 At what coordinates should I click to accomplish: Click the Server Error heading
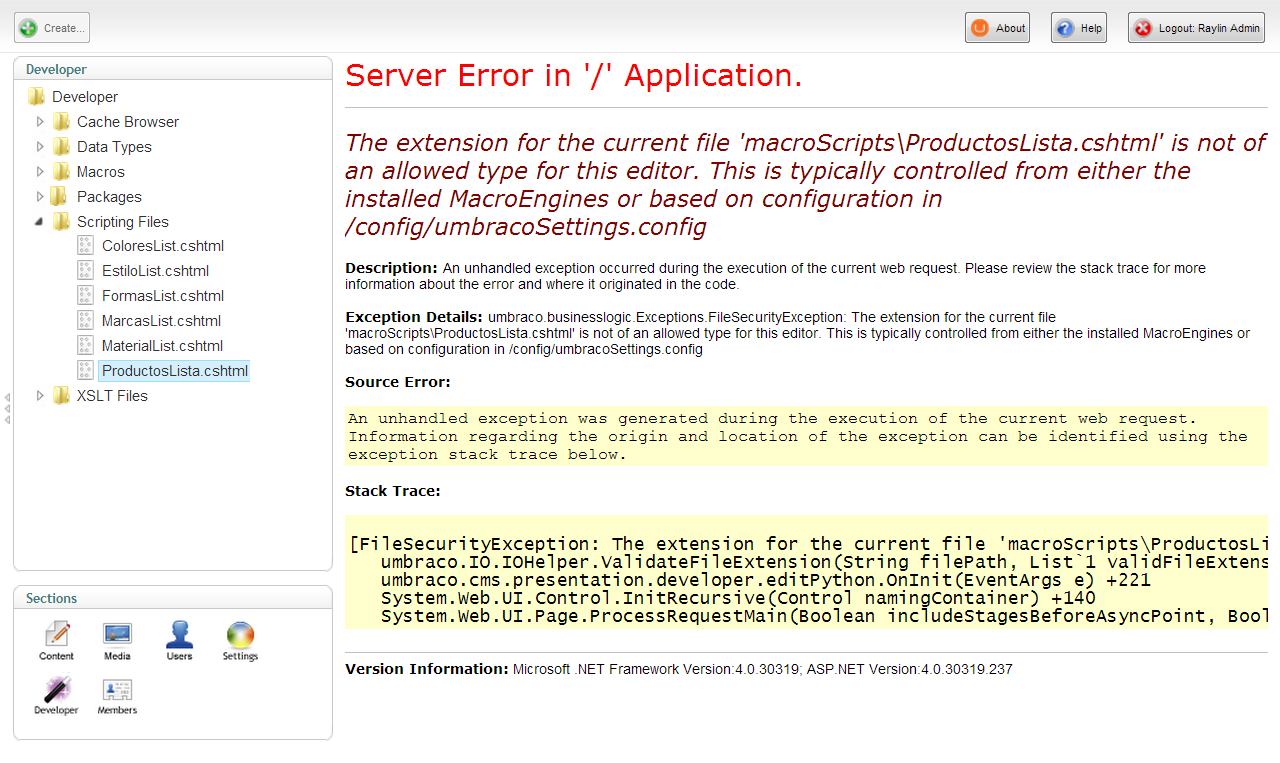[x=574, y=75]
